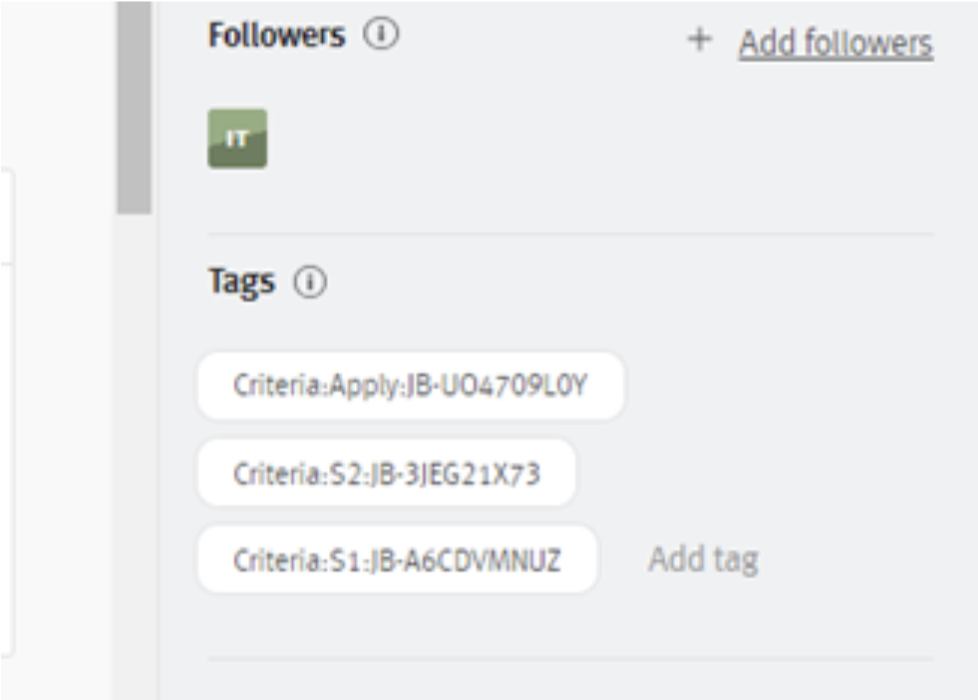
Task: Click the gray vertical scrollbar thumb
Action: [x=133, y=107]
